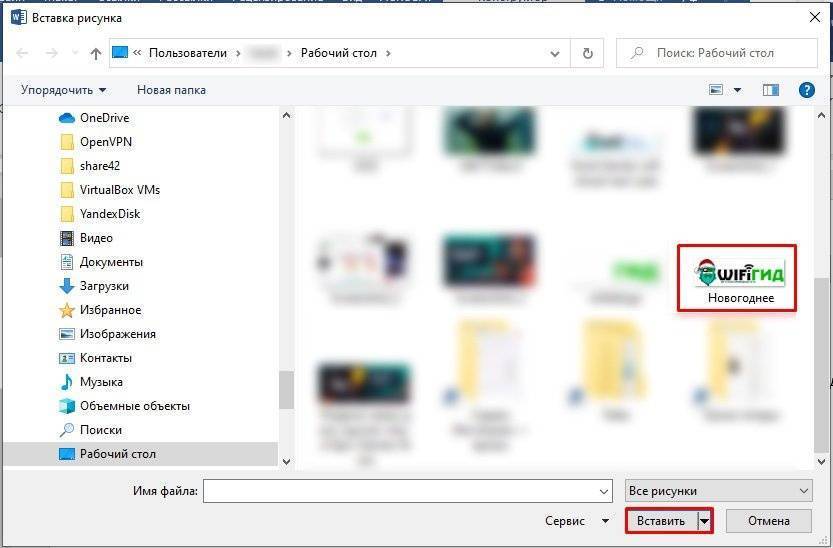Click the Вставить button
Viewport: 833px width, 548px height.
coord(661,521)
